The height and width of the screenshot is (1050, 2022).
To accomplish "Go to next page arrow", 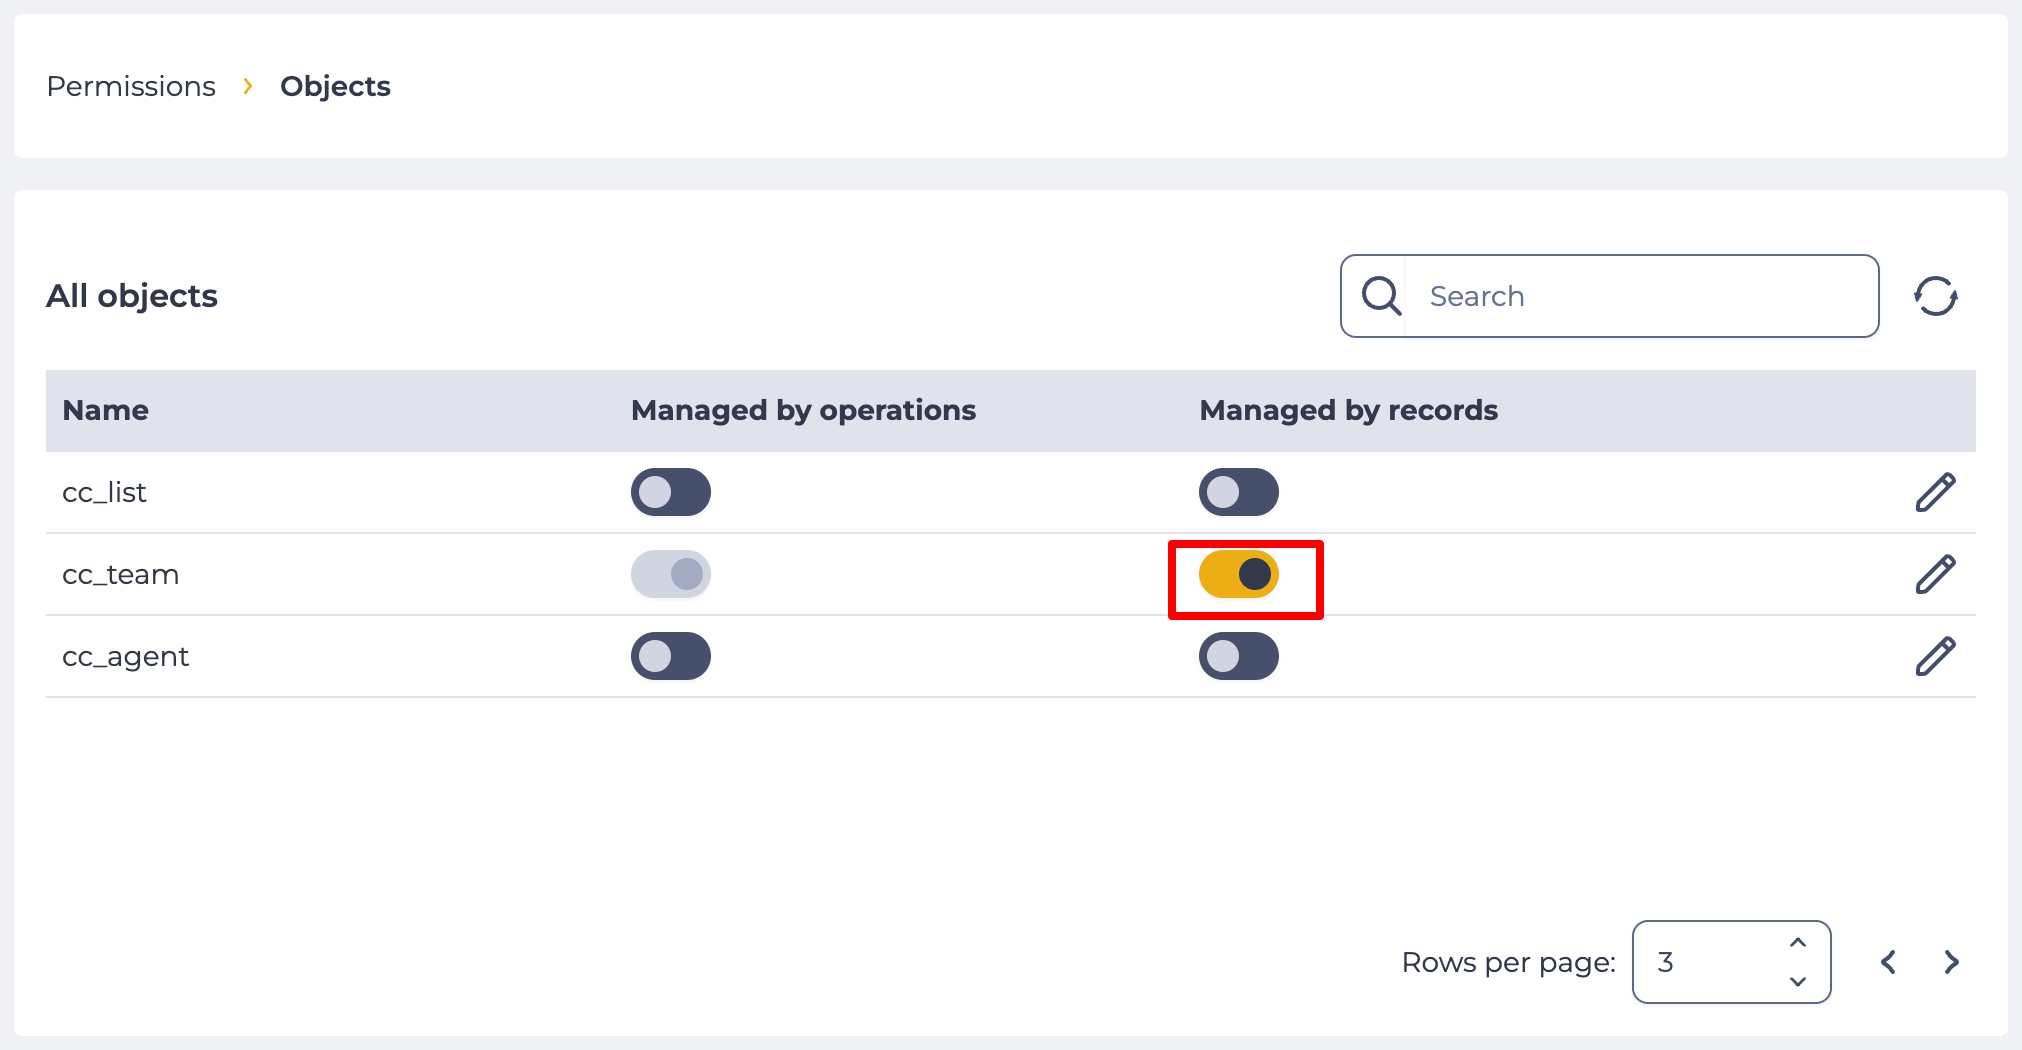I will tap(1951, 962).
